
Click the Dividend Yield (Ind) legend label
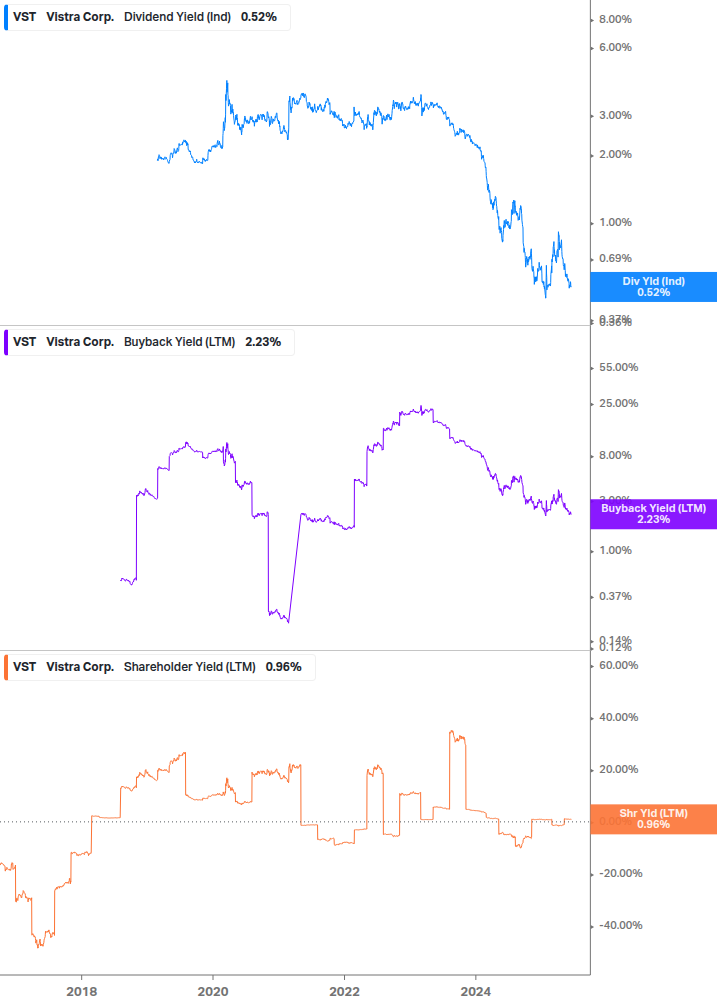click(x=177, y=17)
